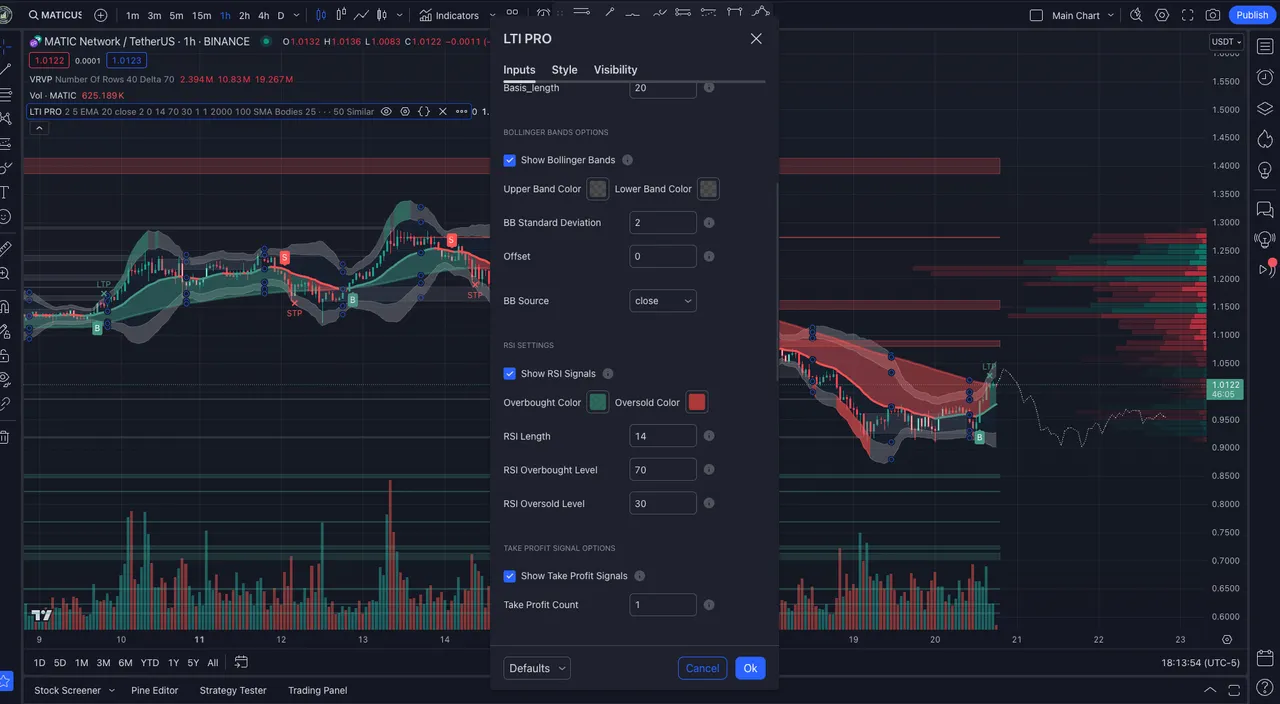The height and width of the screenshot is (704, 1280).
Task: Close the LTI PRO dialog
Action: click(x=756, y=38)
